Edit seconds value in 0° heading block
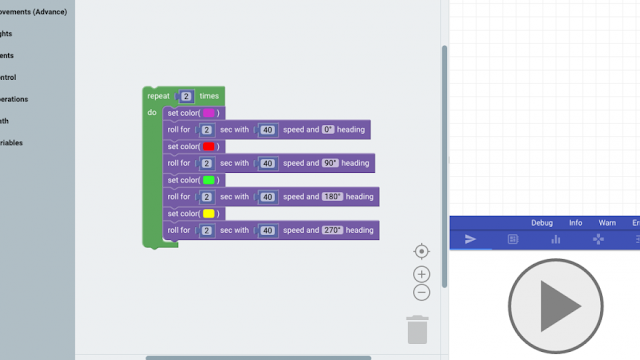Image resolution: width=640 pixels, height=360 pixels. [x=207, y=130]
